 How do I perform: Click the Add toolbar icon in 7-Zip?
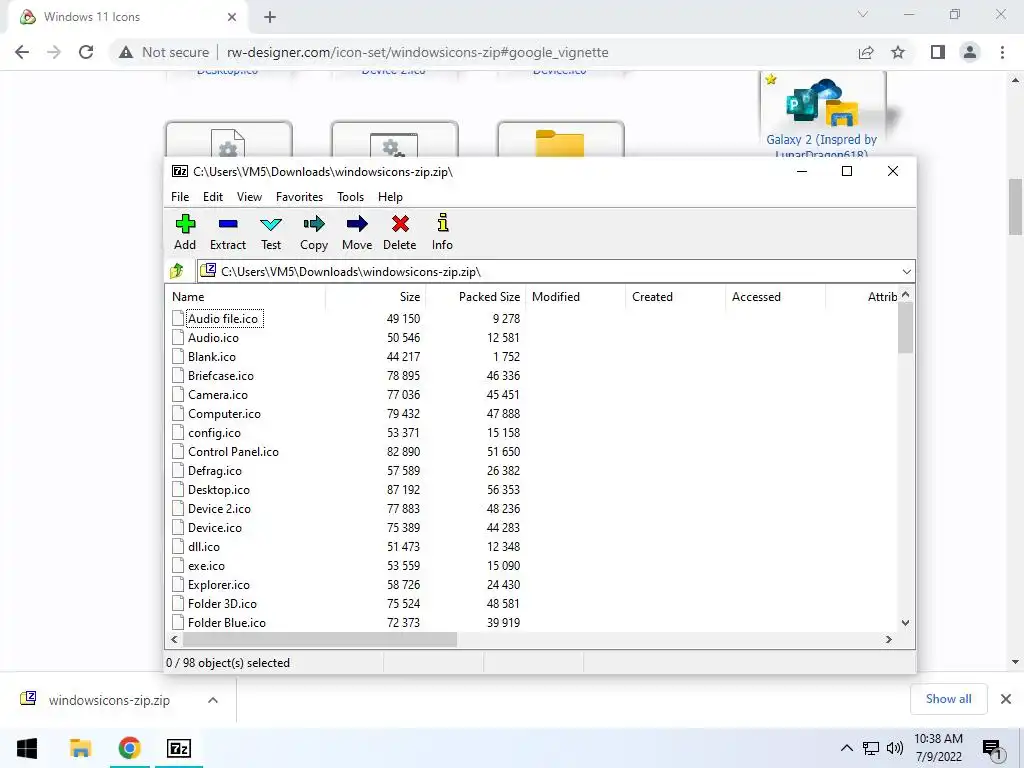pyautogui.click(x=185, y=224)
